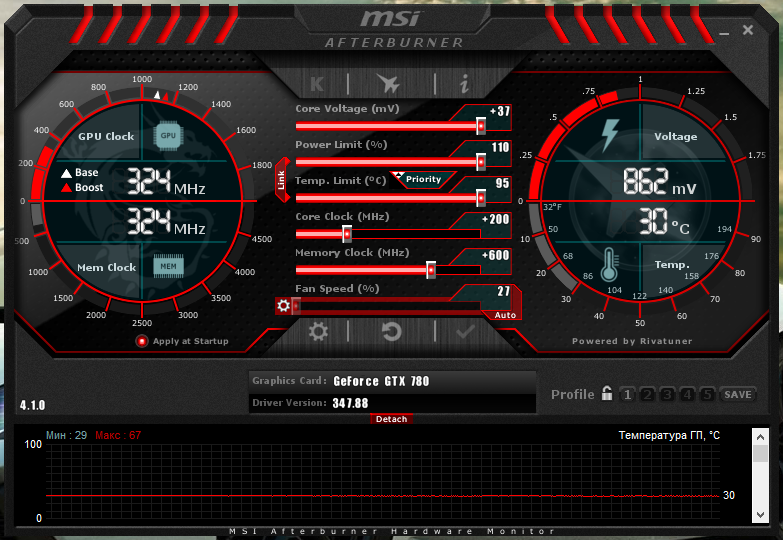Click the driver version 347.88 text
This screenshot has width=783, height=540.
[x=350, y=403]
